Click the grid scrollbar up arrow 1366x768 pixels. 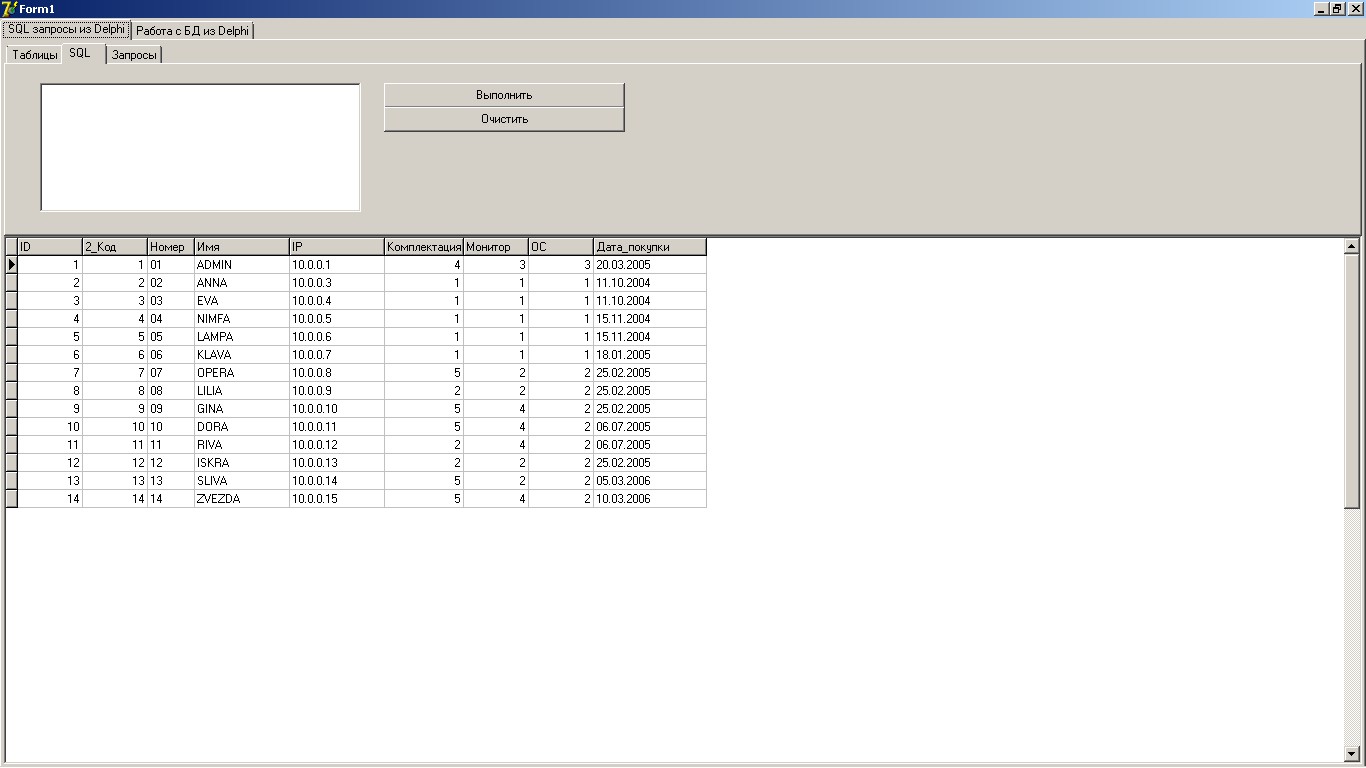point(1352,246)
